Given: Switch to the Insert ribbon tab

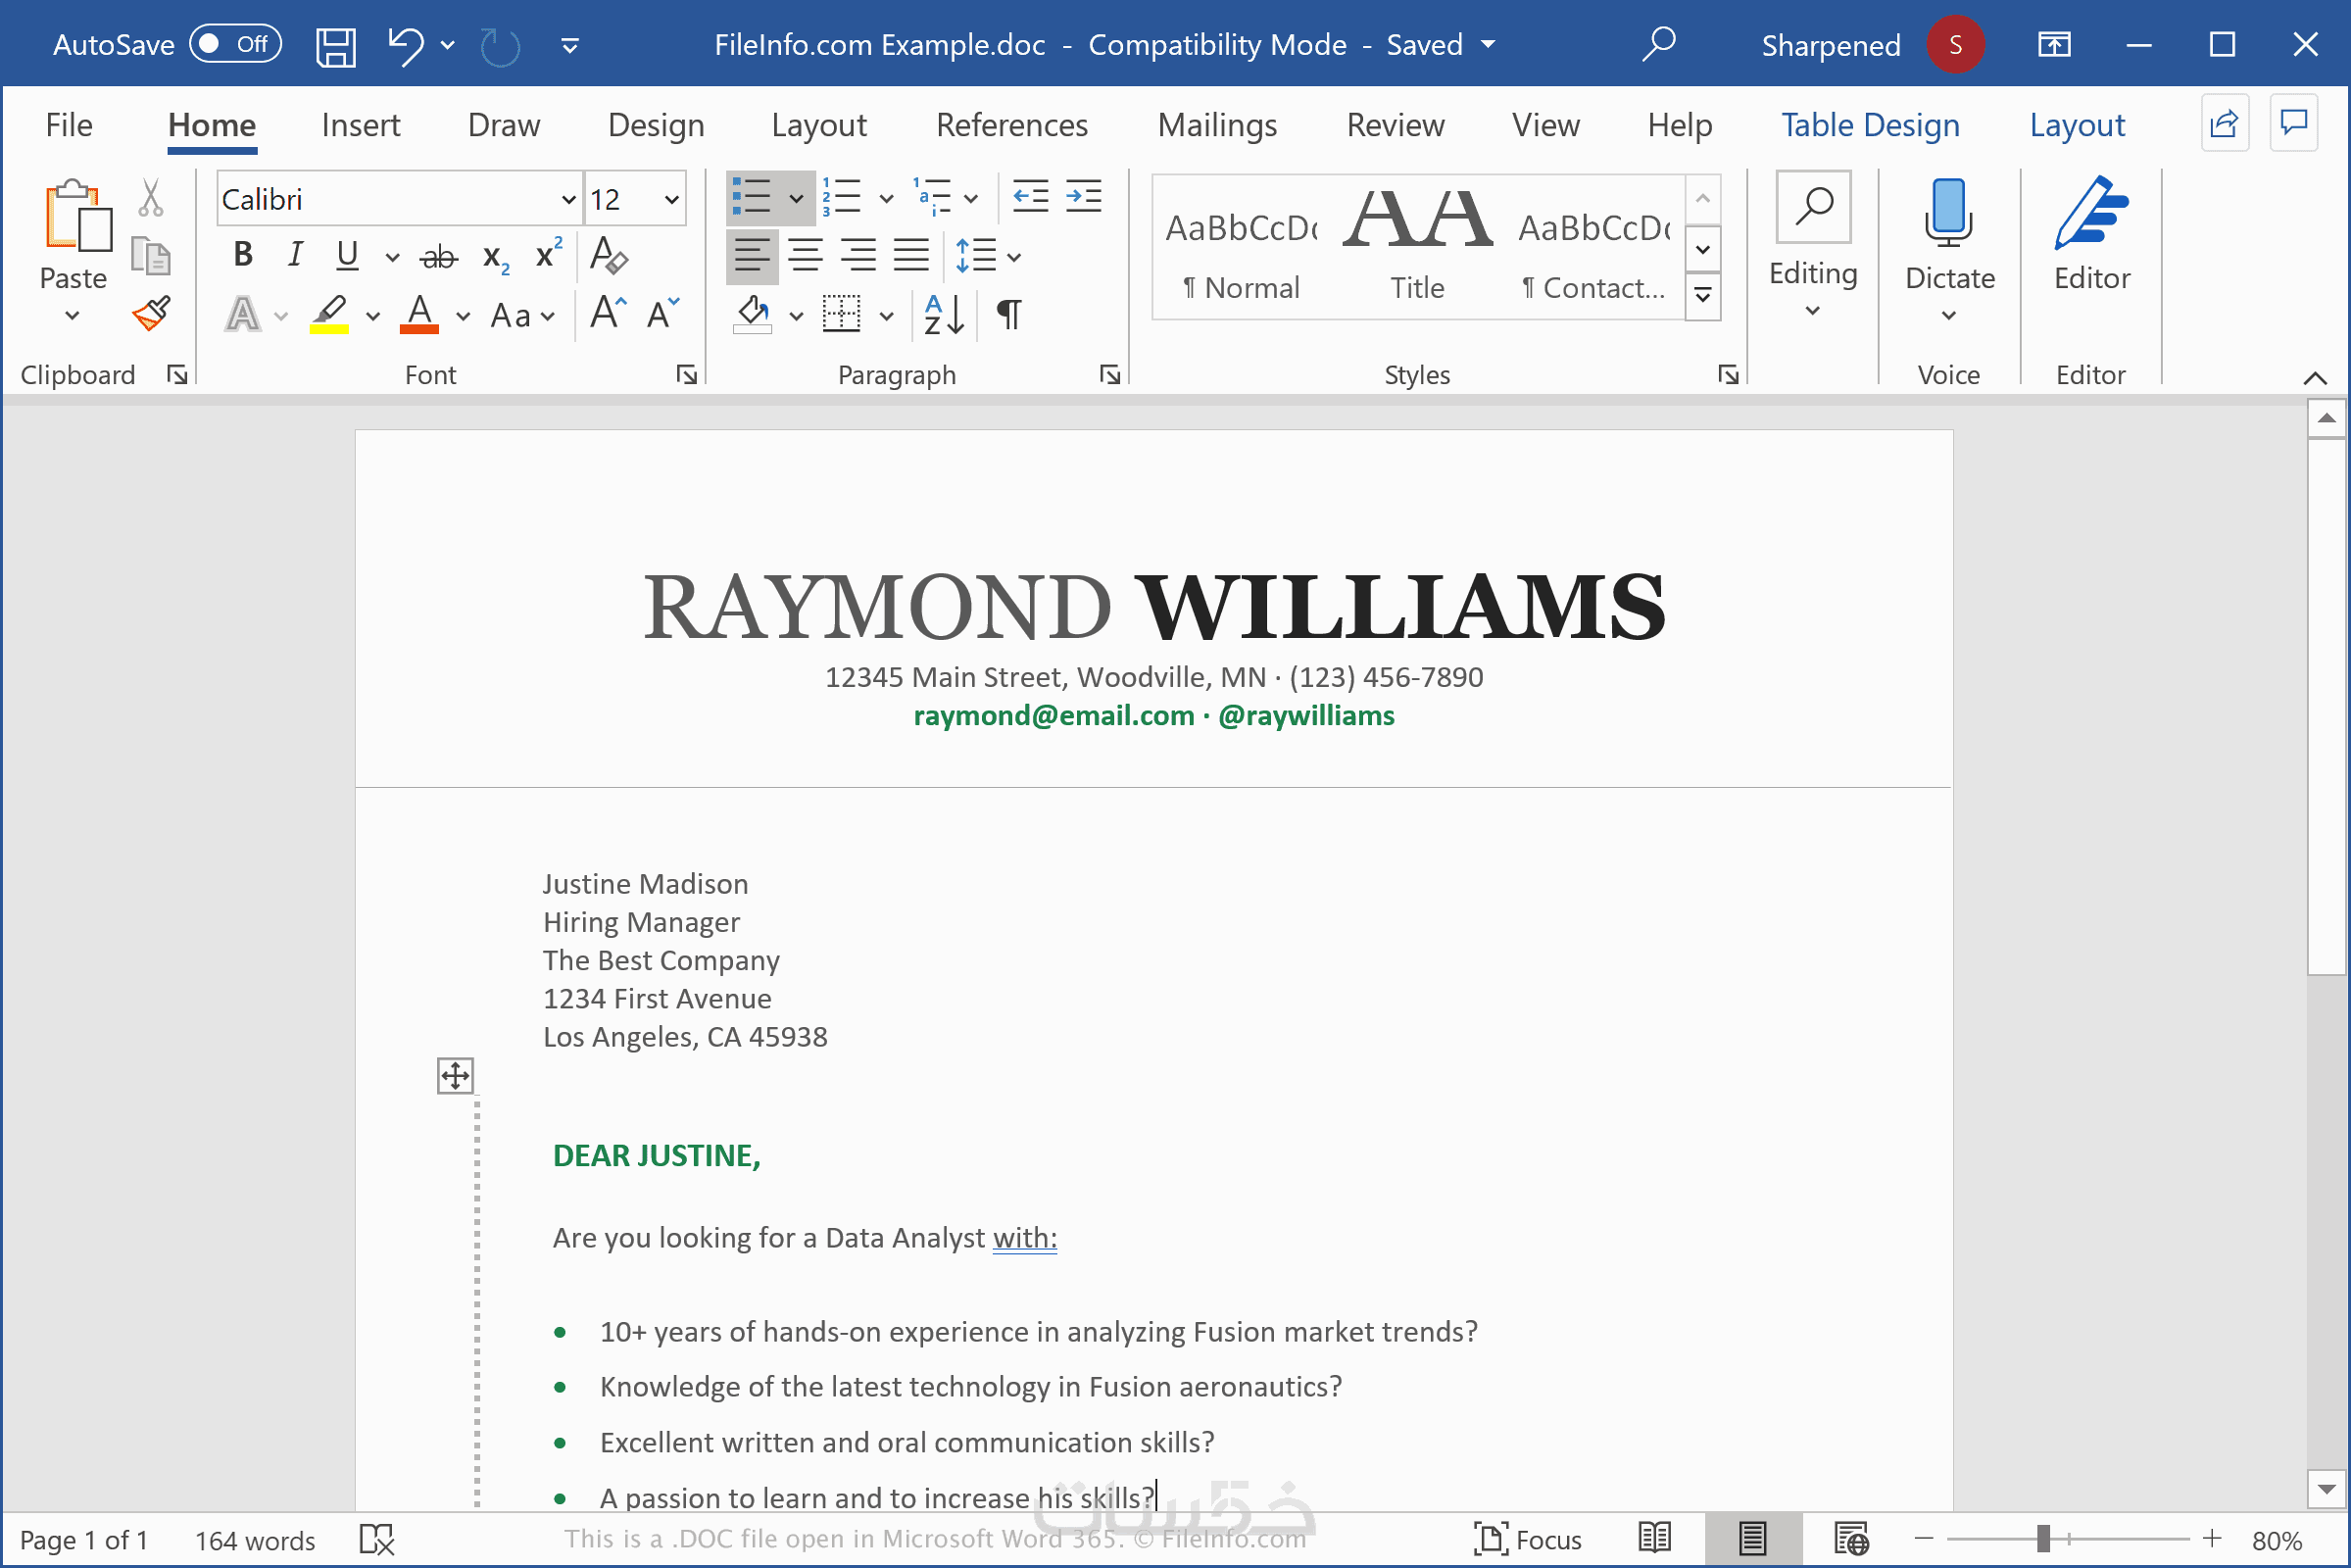Looking at the screenshot, I should tap(360, 125).
